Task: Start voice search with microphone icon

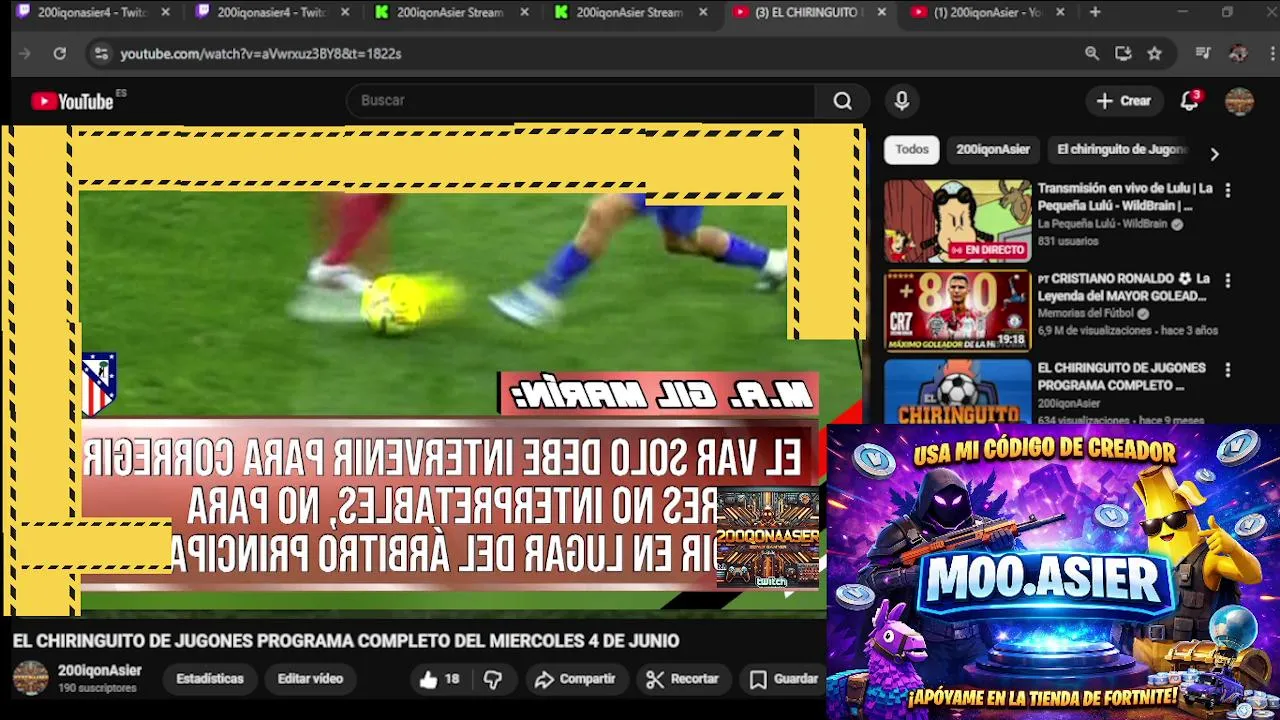Action: [902, 101]
